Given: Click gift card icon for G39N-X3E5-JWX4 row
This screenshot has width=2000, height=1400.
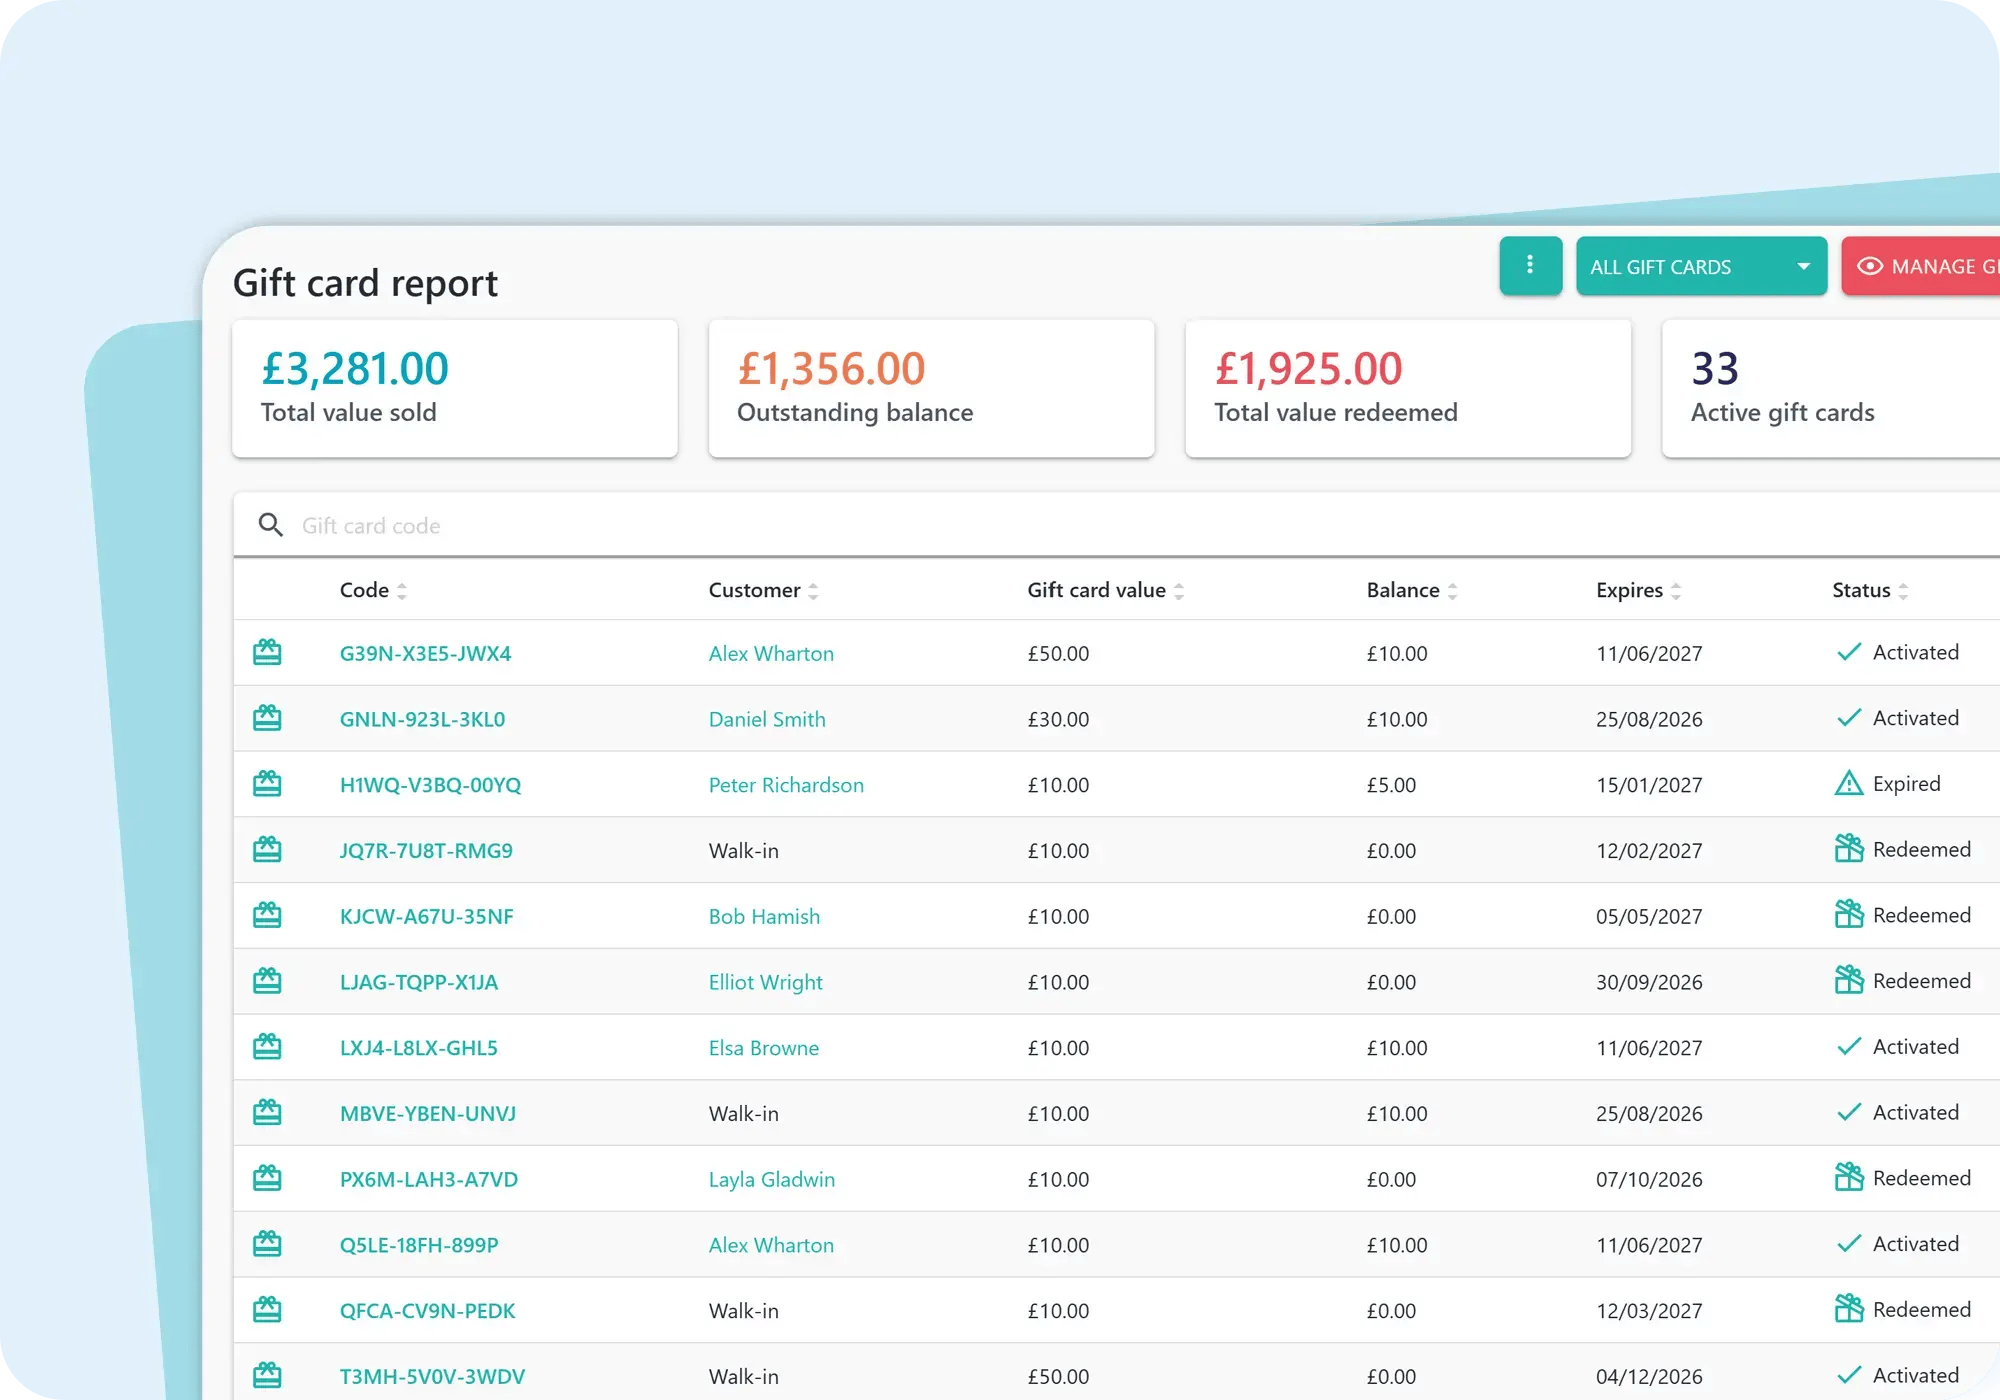Looking at the screenshot, I should [267, 653].
